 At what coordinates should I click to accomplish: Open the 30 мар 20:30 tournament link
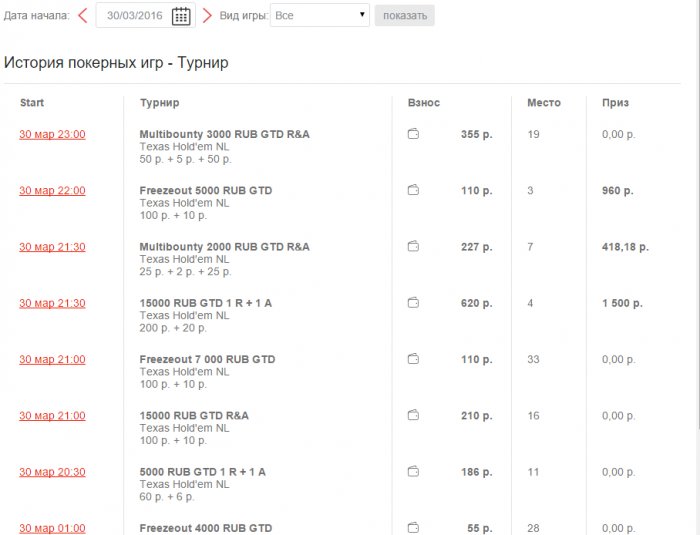[52, 471]
